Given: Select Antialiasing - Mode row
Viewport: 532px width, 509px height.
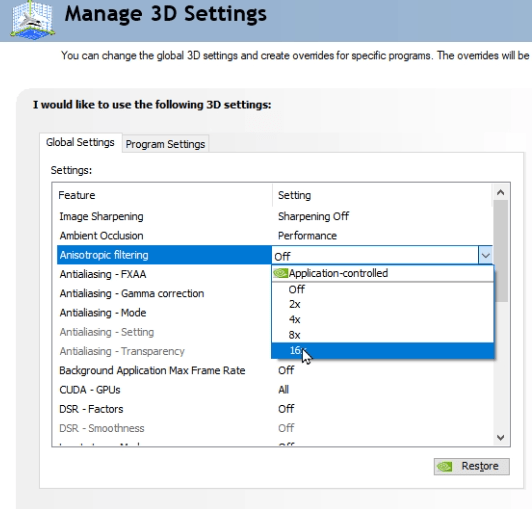Looking at the screenshot, I should tap(164, 313).
